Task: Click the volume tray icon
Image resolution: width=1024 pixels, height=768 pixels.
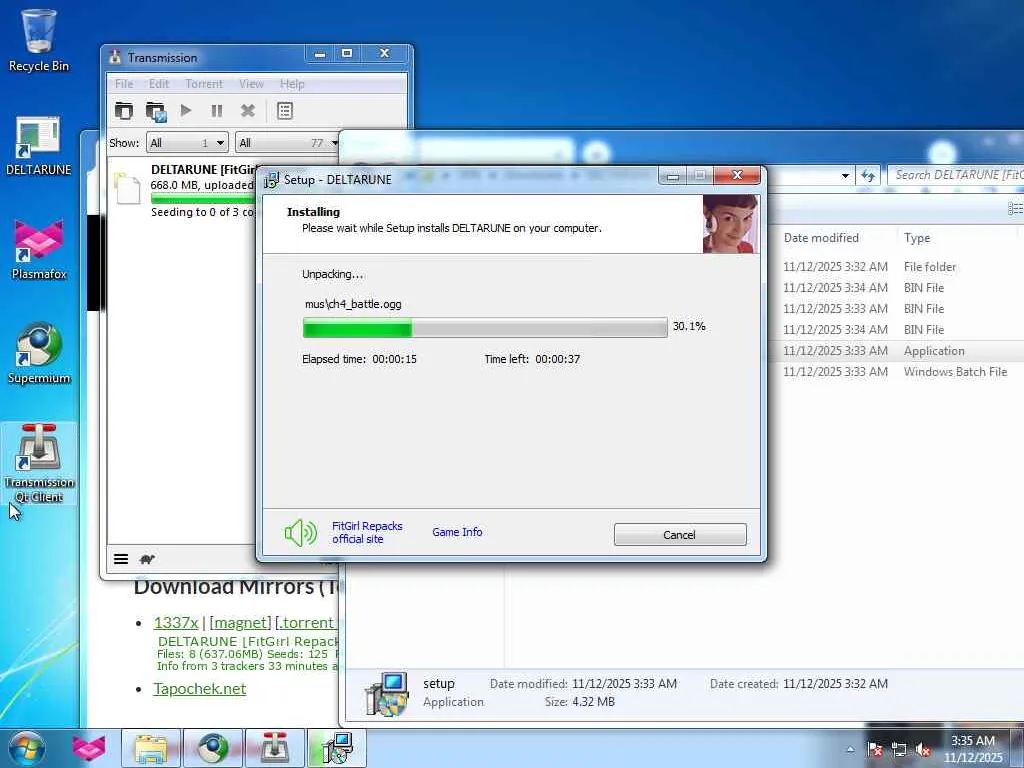Action: click(x=923, y=750)
